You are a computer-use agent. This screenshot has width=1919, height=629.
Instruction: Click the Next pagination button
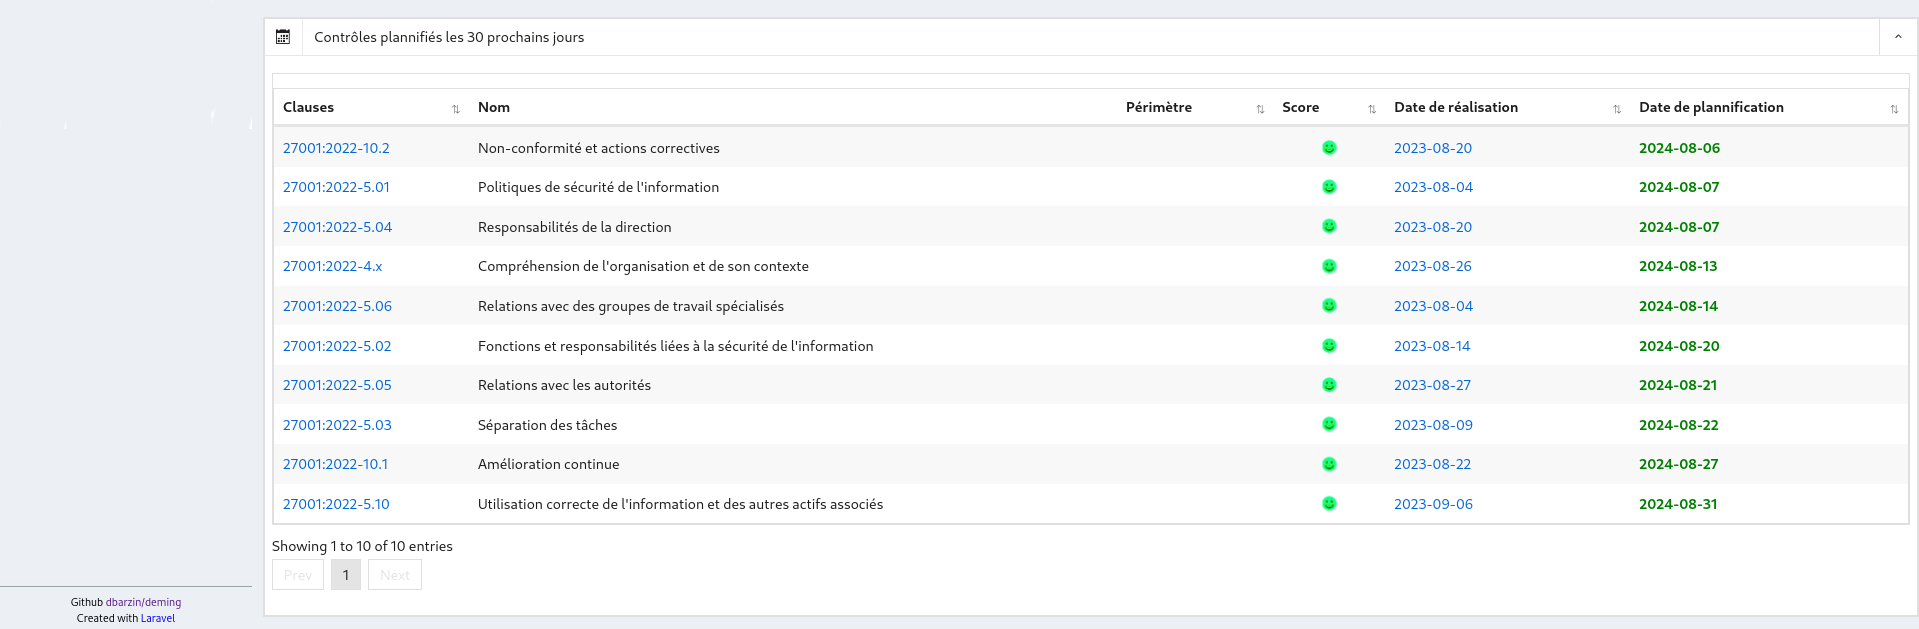[x=394, y=574]
